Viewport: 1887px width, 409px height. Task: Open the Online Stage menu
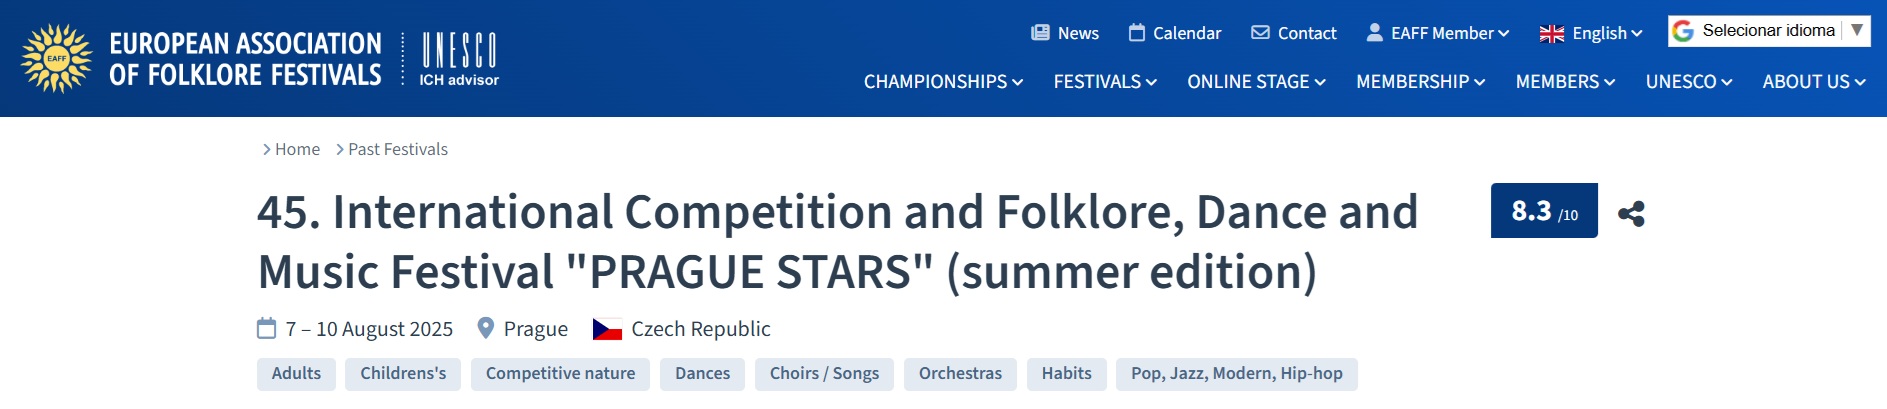point(1256,82)
